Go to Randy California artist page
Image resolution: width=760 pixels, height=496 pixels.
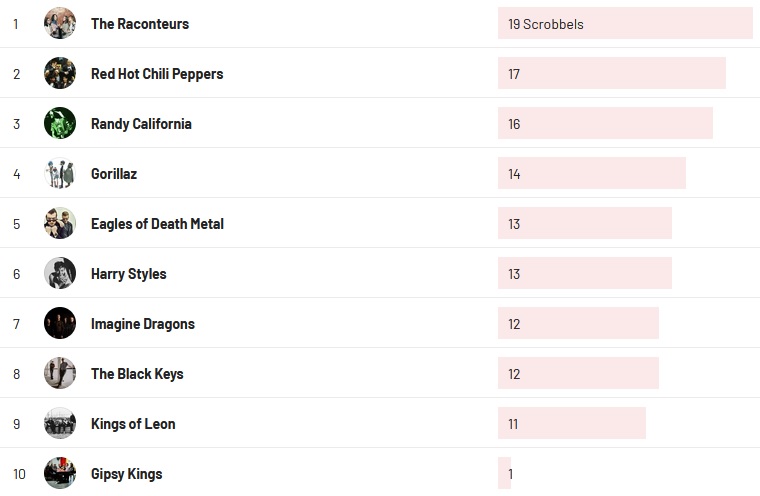tap(141, 124)
